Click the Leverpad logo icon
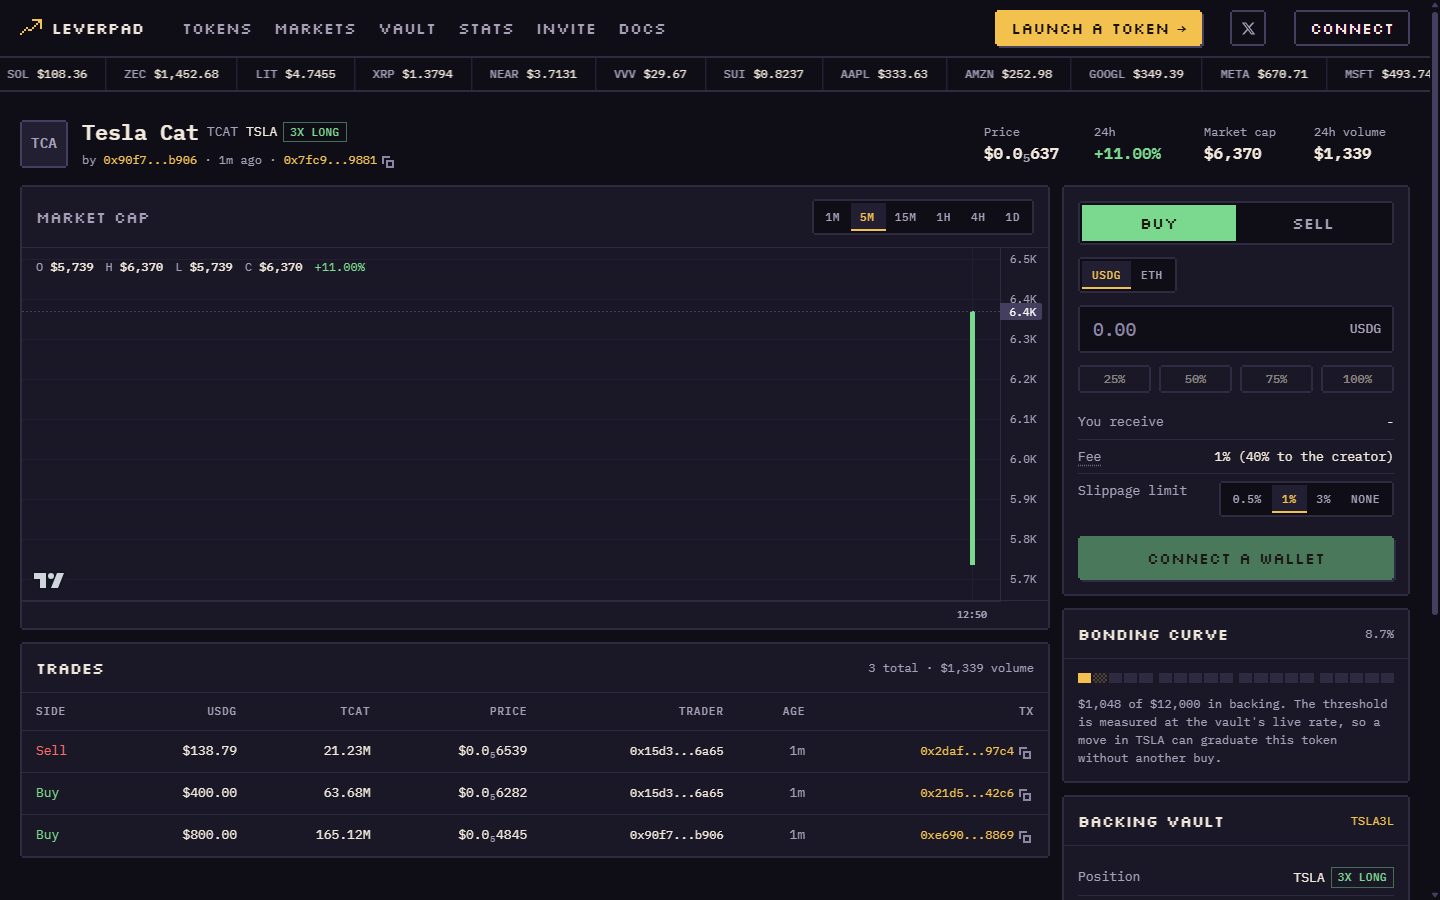This screenshot has height=900, width=1440. [31, 28]
